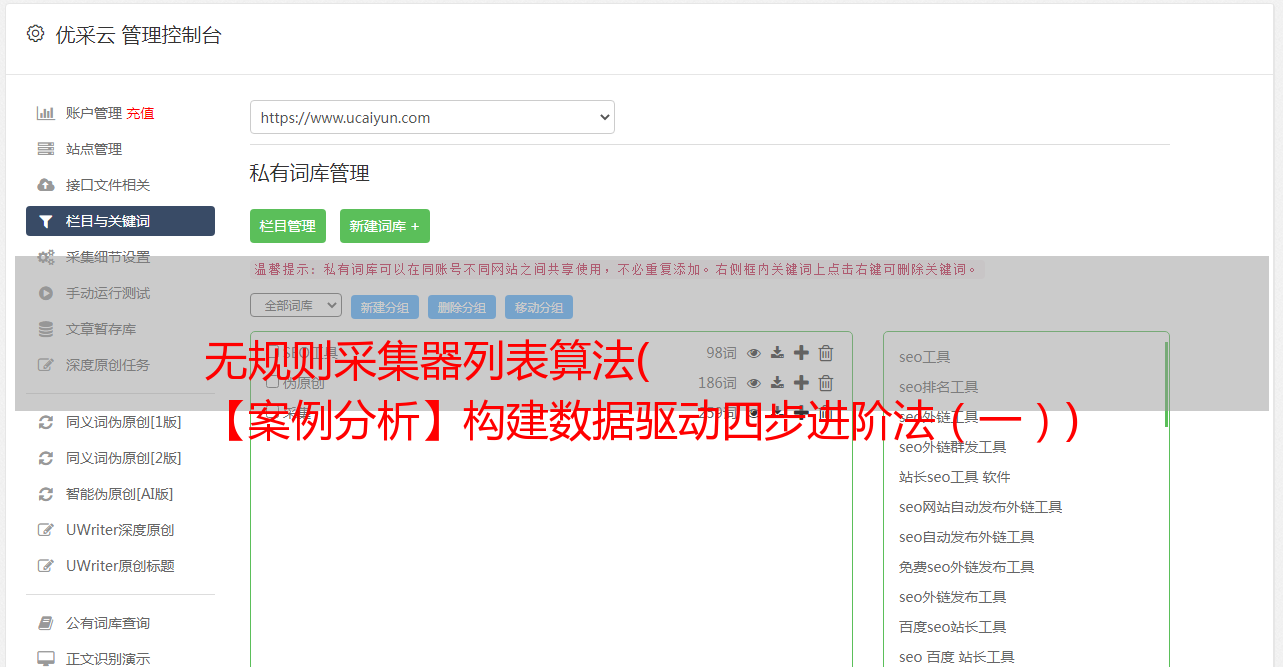The height and width of the screenshot is (667, 1283).
Task: Click the plus icon on 186词 row
Action: [x=801, y=382]
